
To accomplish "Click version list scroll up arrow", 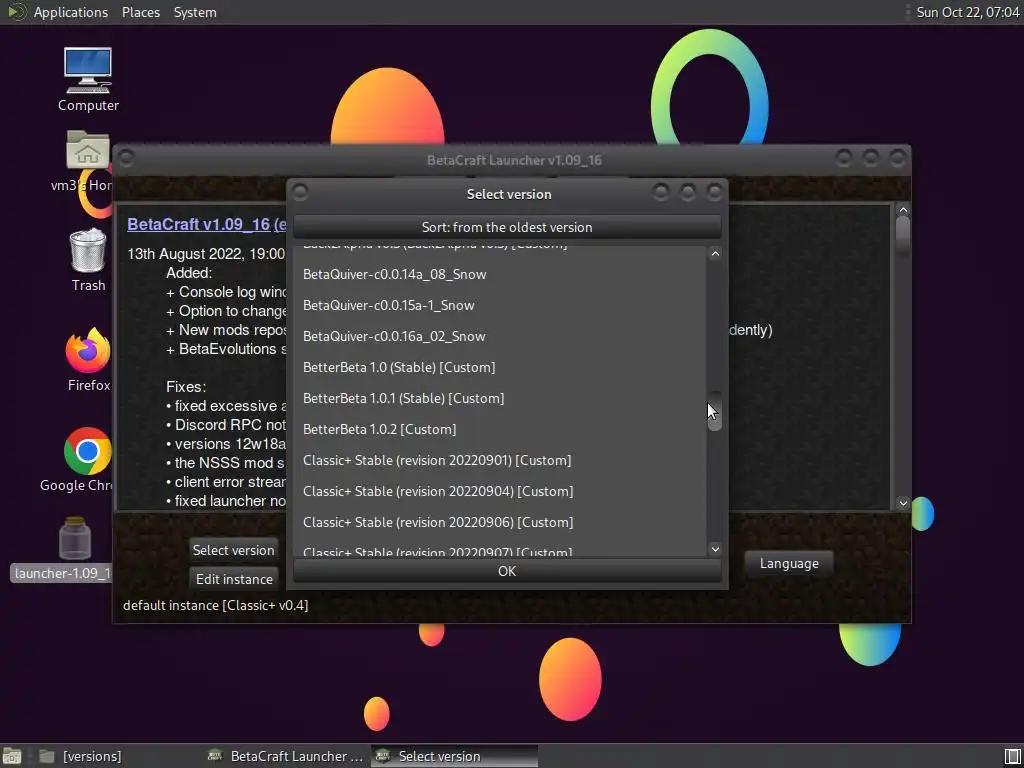I will tap(714, 253).
